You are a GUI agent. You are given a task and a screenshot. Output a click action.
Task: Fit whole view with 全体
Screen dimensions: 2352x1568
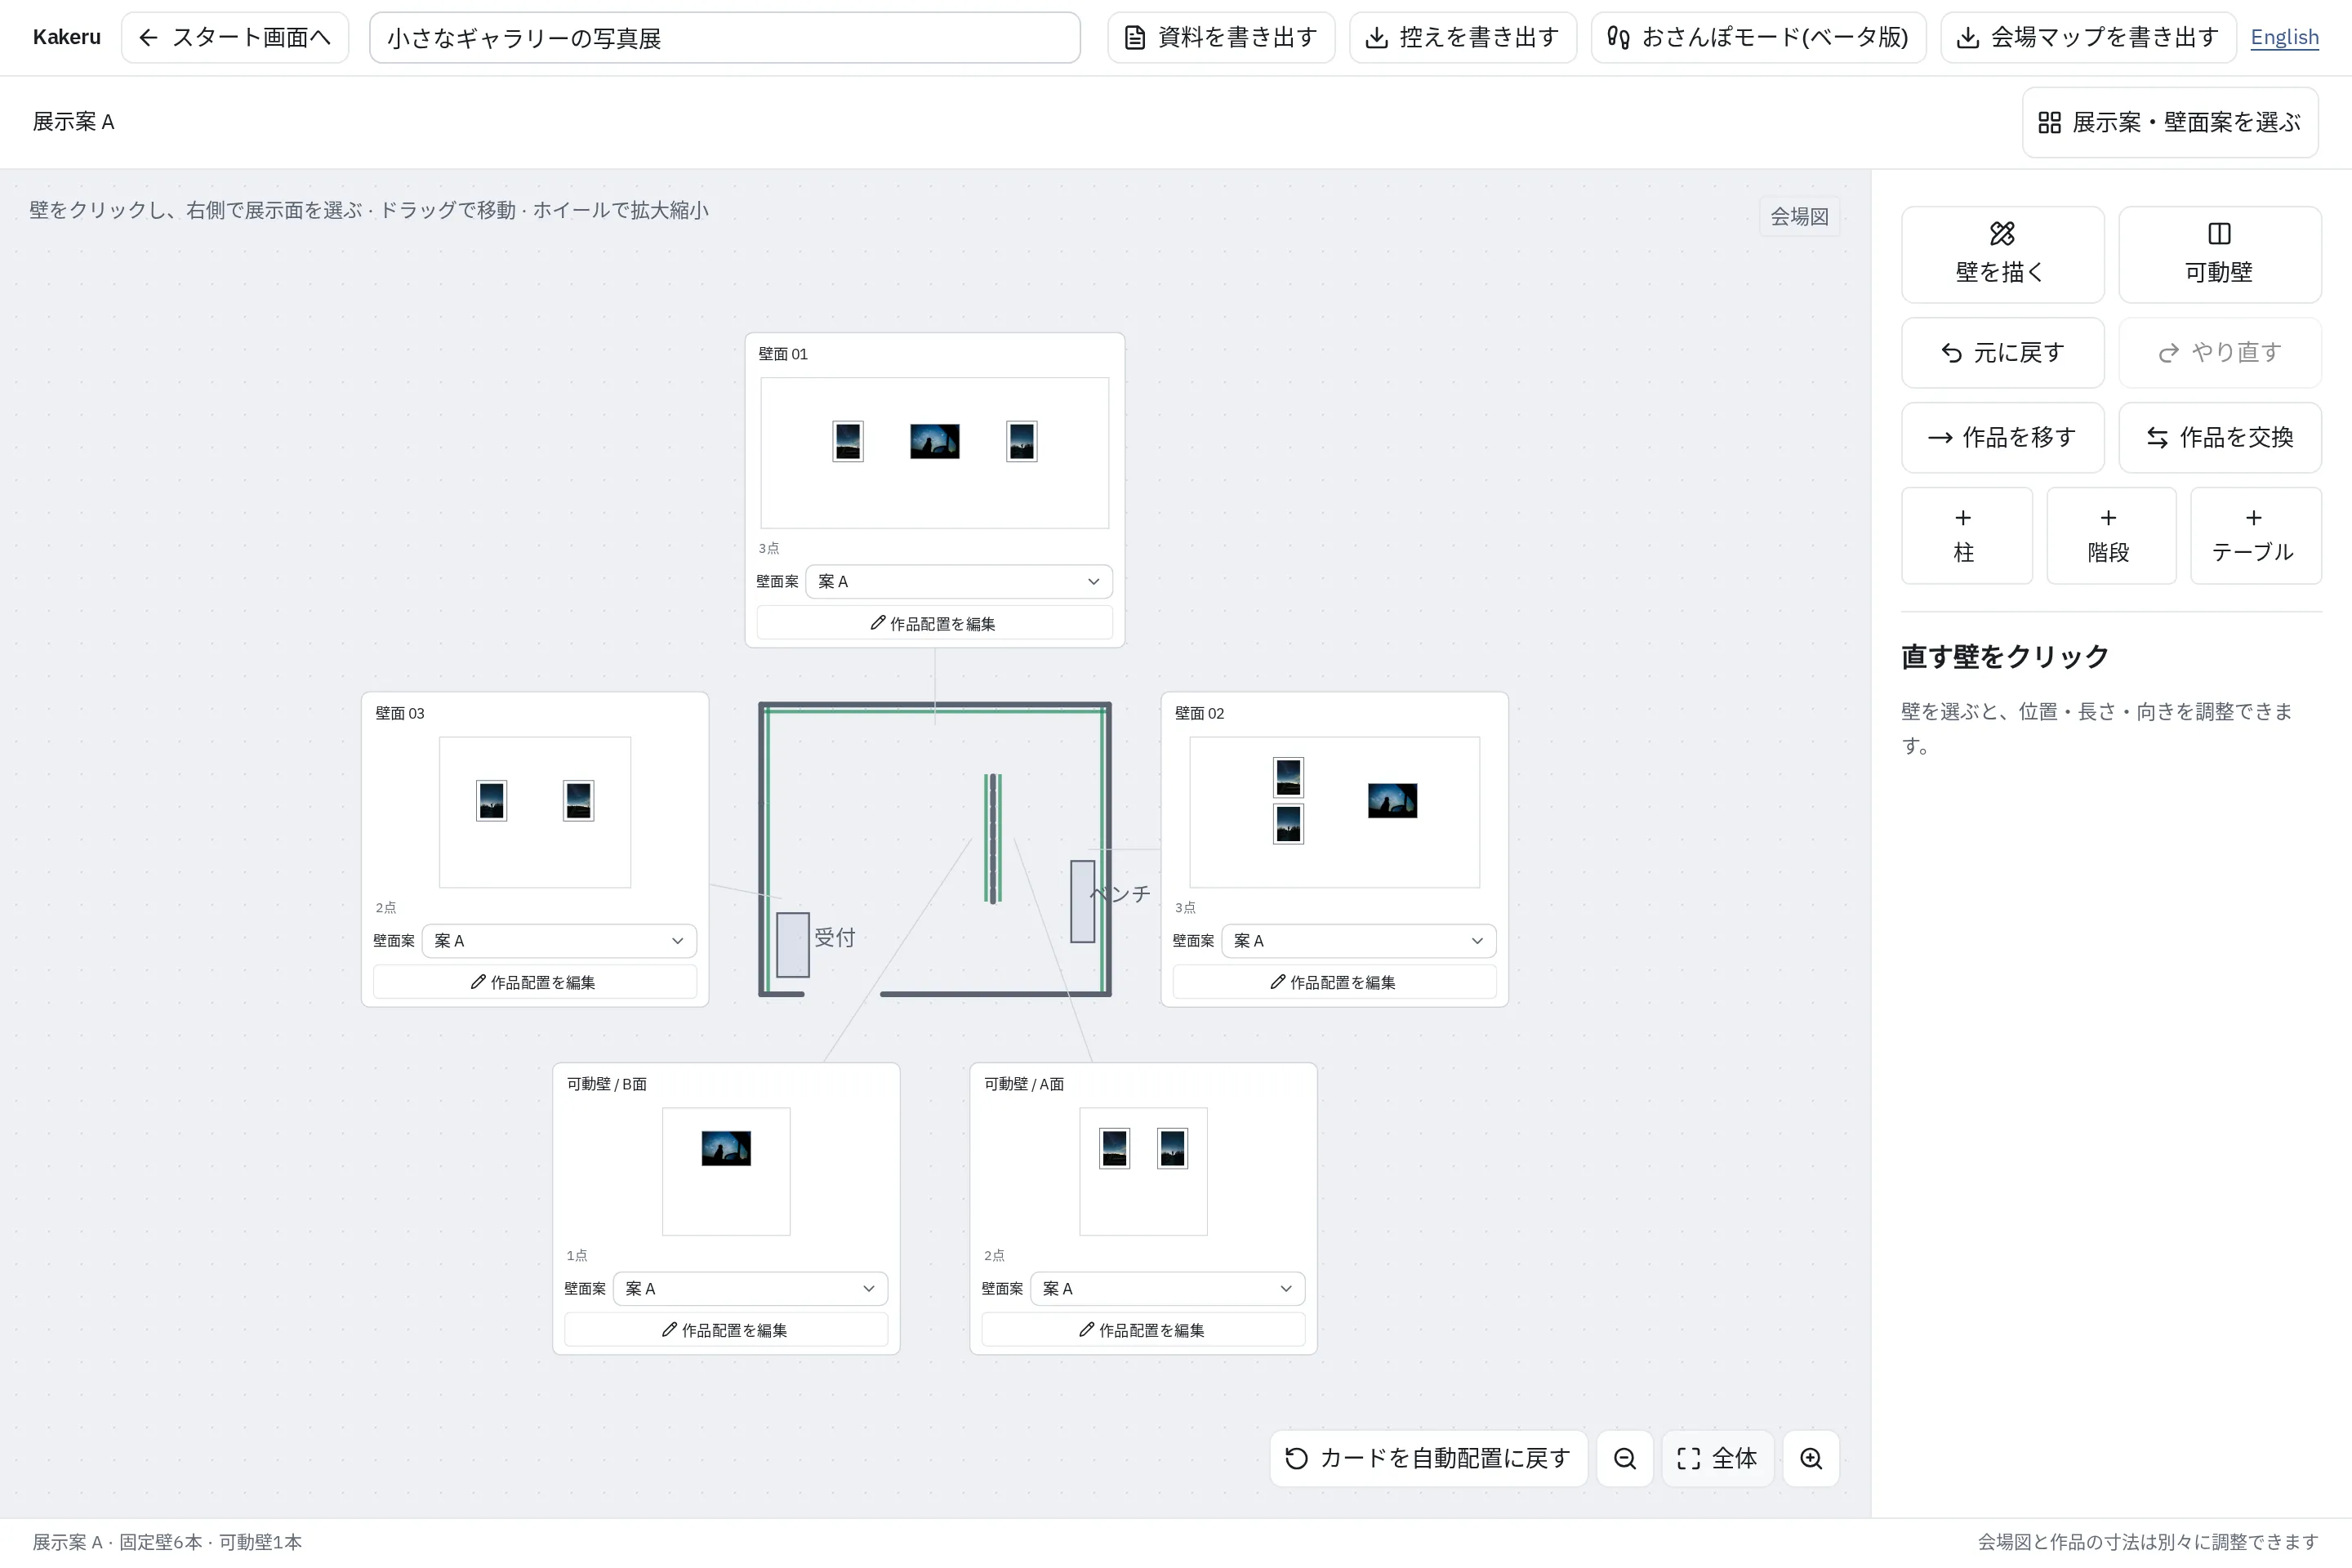[x=1717, y=1458]
